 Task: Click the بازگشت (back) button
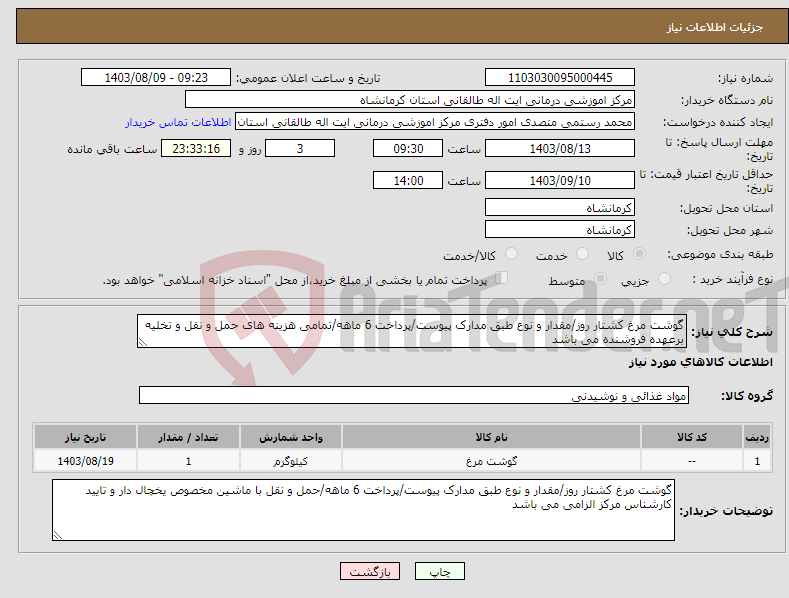370,571
